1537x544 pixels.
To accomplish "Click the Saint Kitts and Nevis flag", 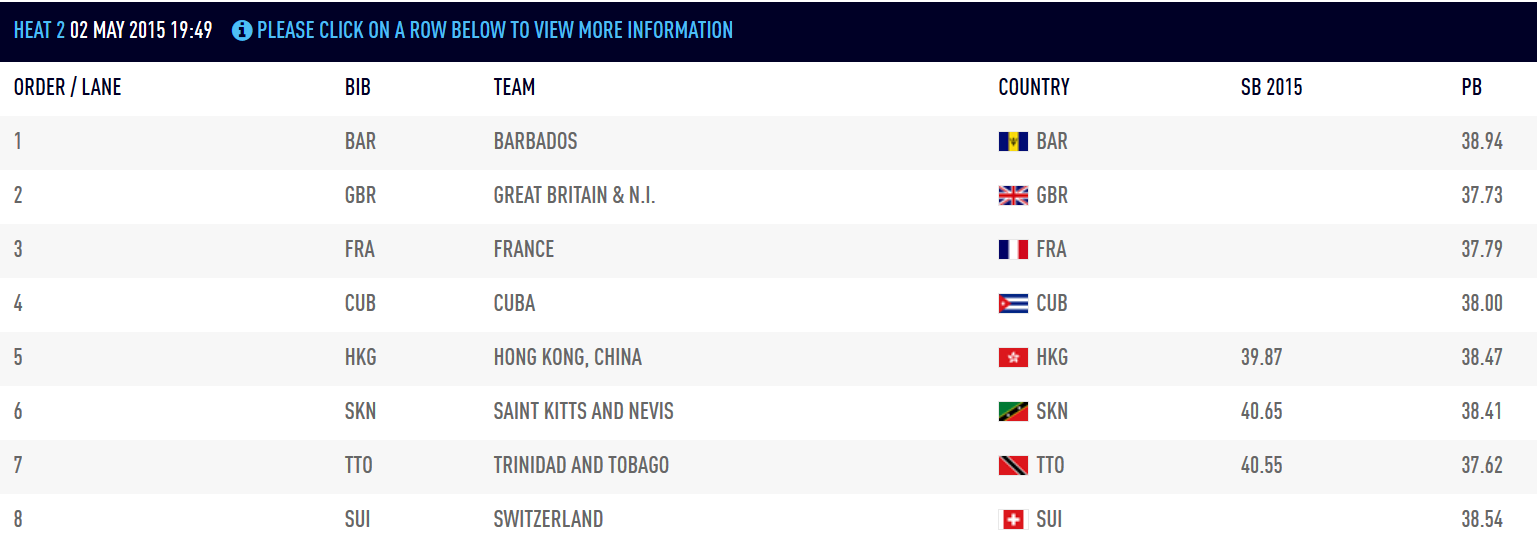I will point(1013,411).
